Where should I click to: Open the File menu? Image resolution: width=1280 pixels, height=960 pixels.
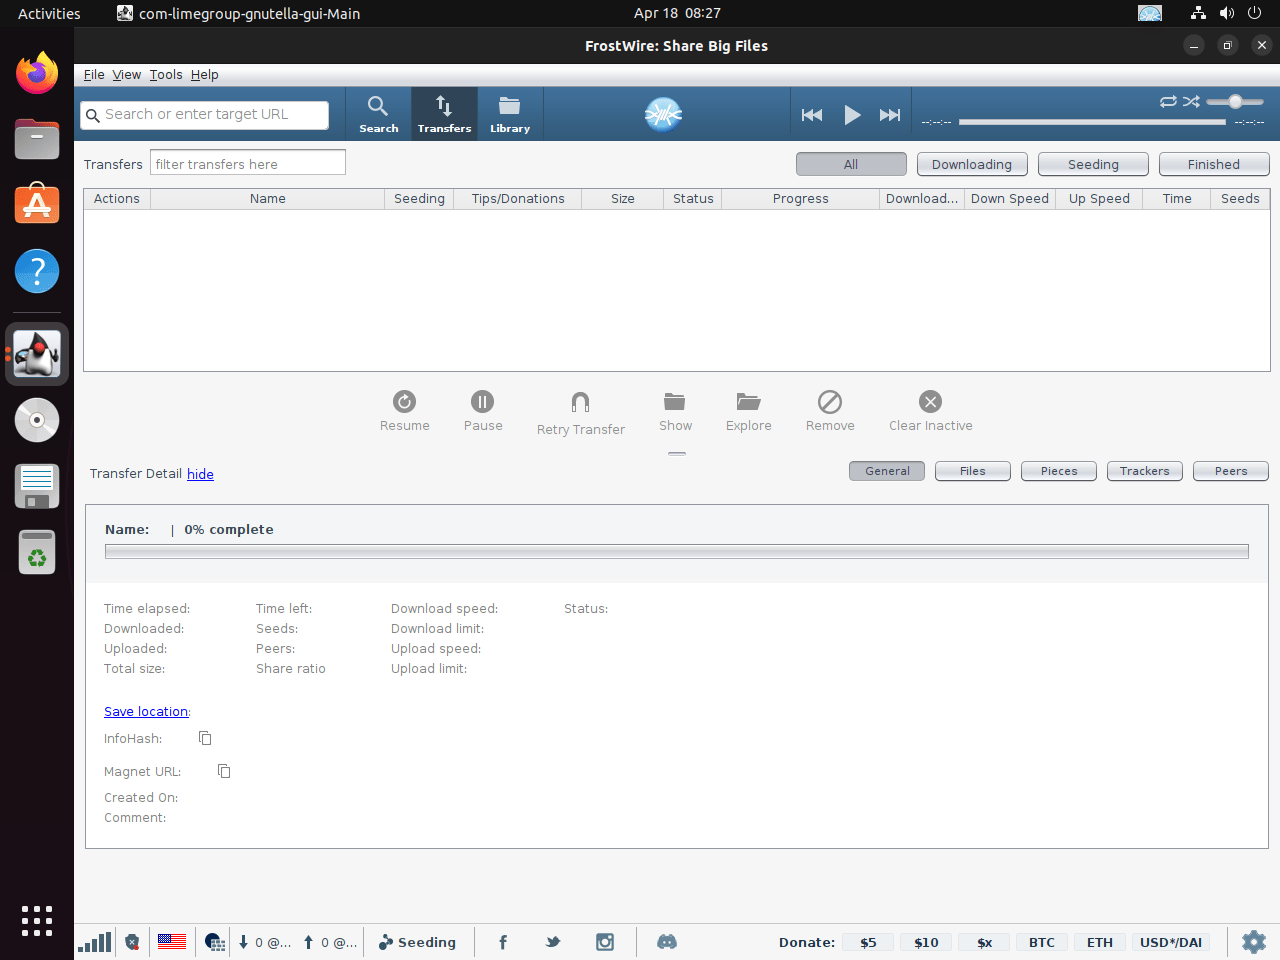coord(94,75)
